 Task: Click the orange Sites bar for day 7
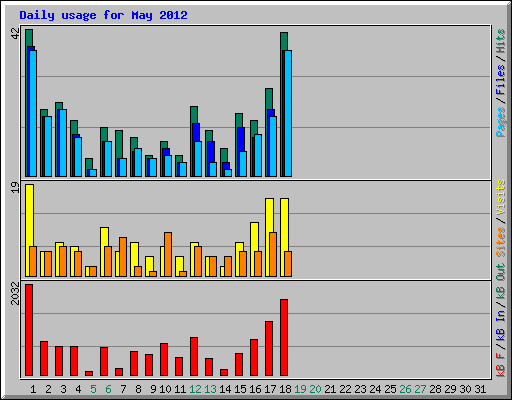tap(123, 257)
